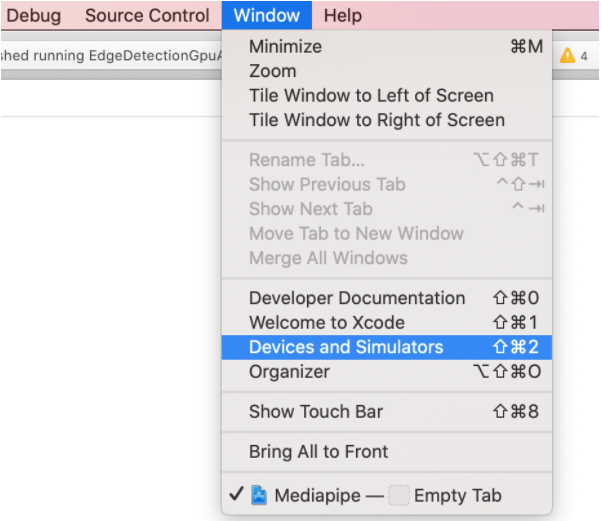The image size is (601, 521).
Task: Open Developer Documentation
Action: (357, 298)
